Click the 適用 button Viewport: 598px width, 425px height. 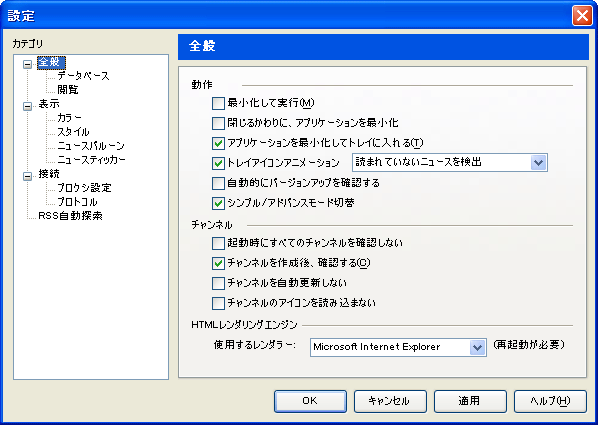470,401
